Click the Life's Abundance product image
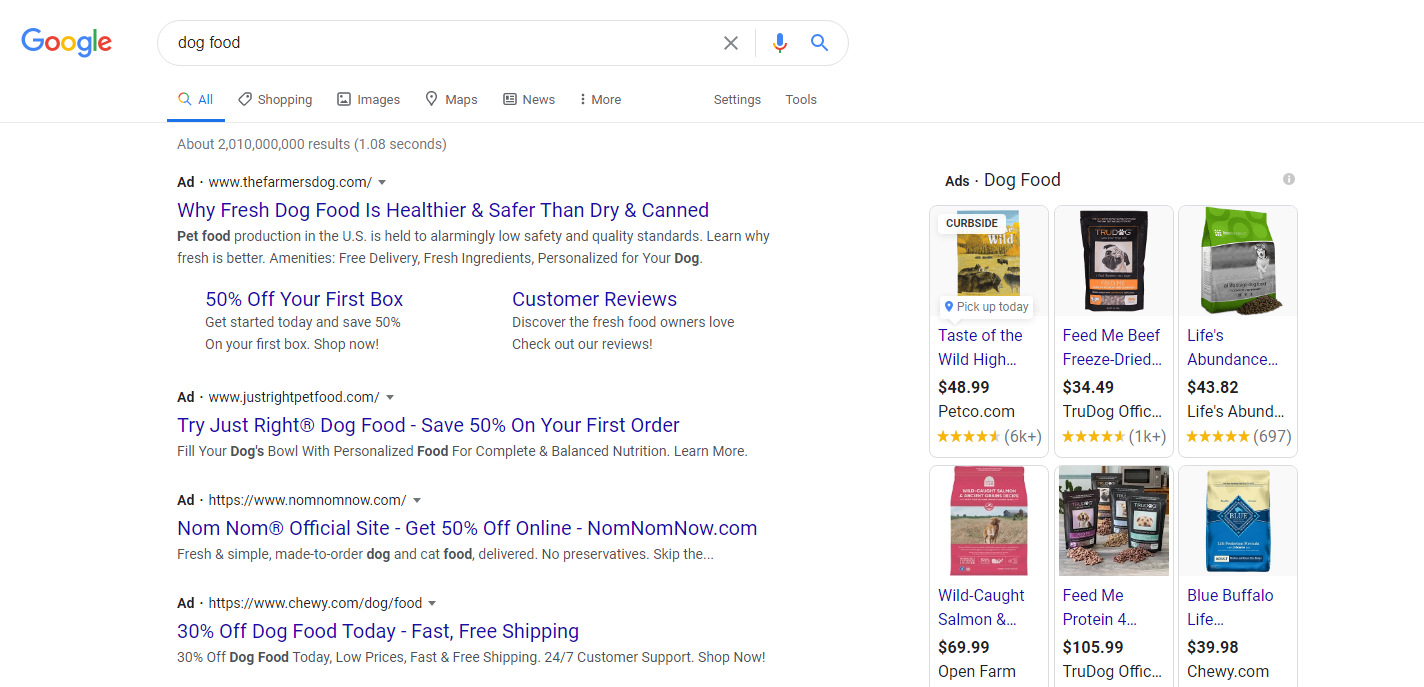The image size is (1424, 687). pyautogui.click(x=1238, y=261)
